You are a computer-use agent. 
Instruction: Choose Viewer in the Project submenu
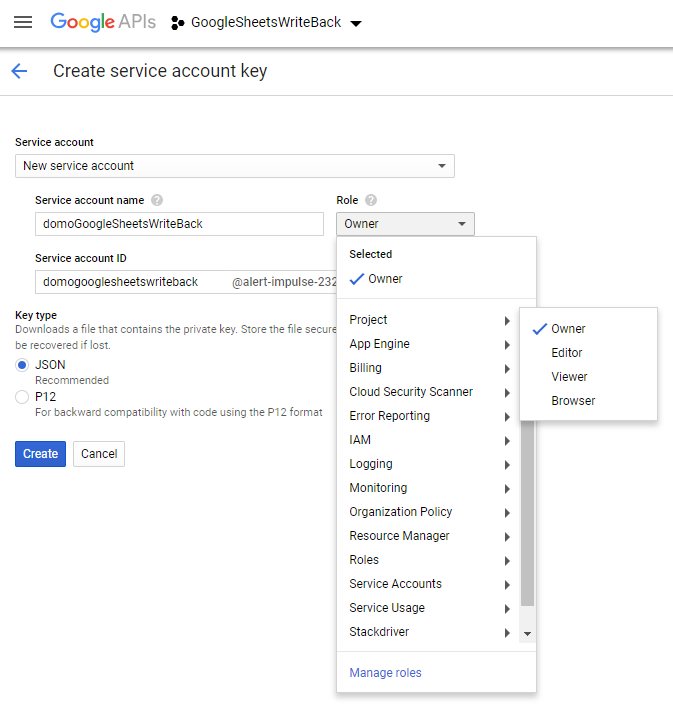click(x=589, y=376)
